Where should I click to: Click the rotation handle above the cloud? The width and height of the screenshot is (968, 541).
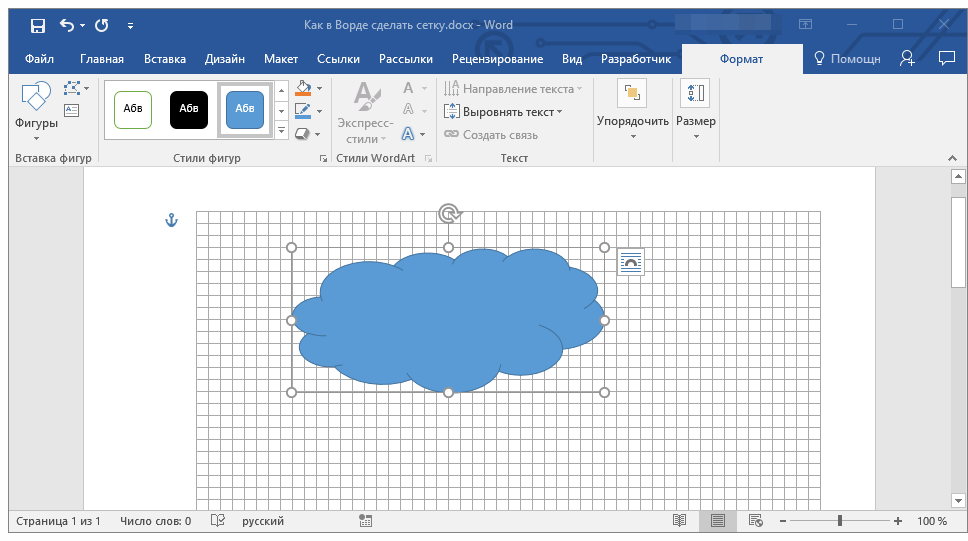click(x=449, y=213)
